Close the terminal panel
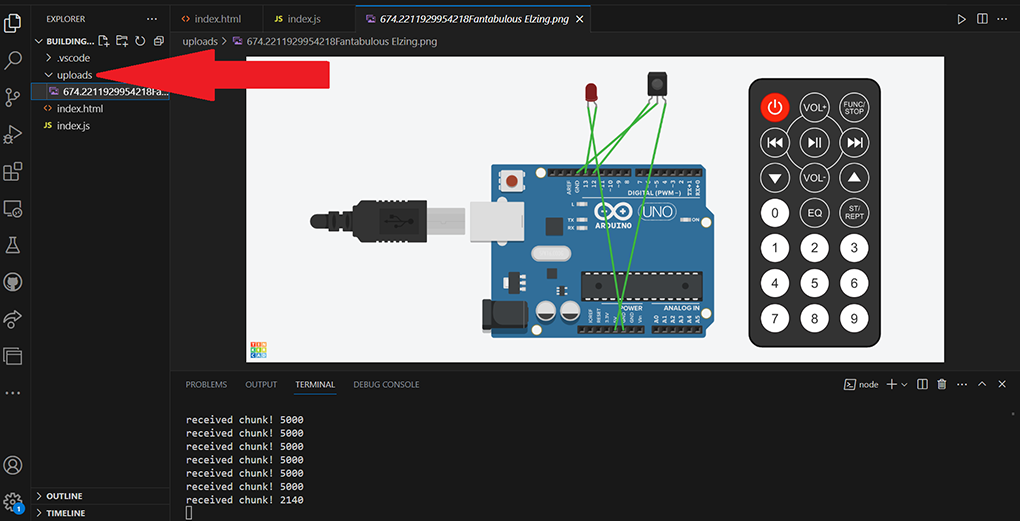 1002,384
